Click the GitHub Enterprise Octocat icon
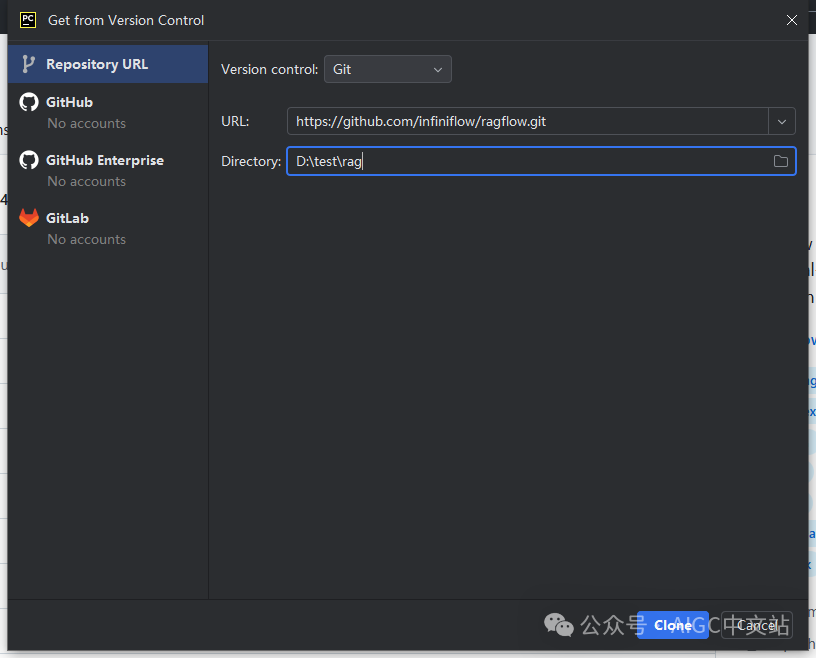Screen dimensions: 816x658 [x=29, y=160]
